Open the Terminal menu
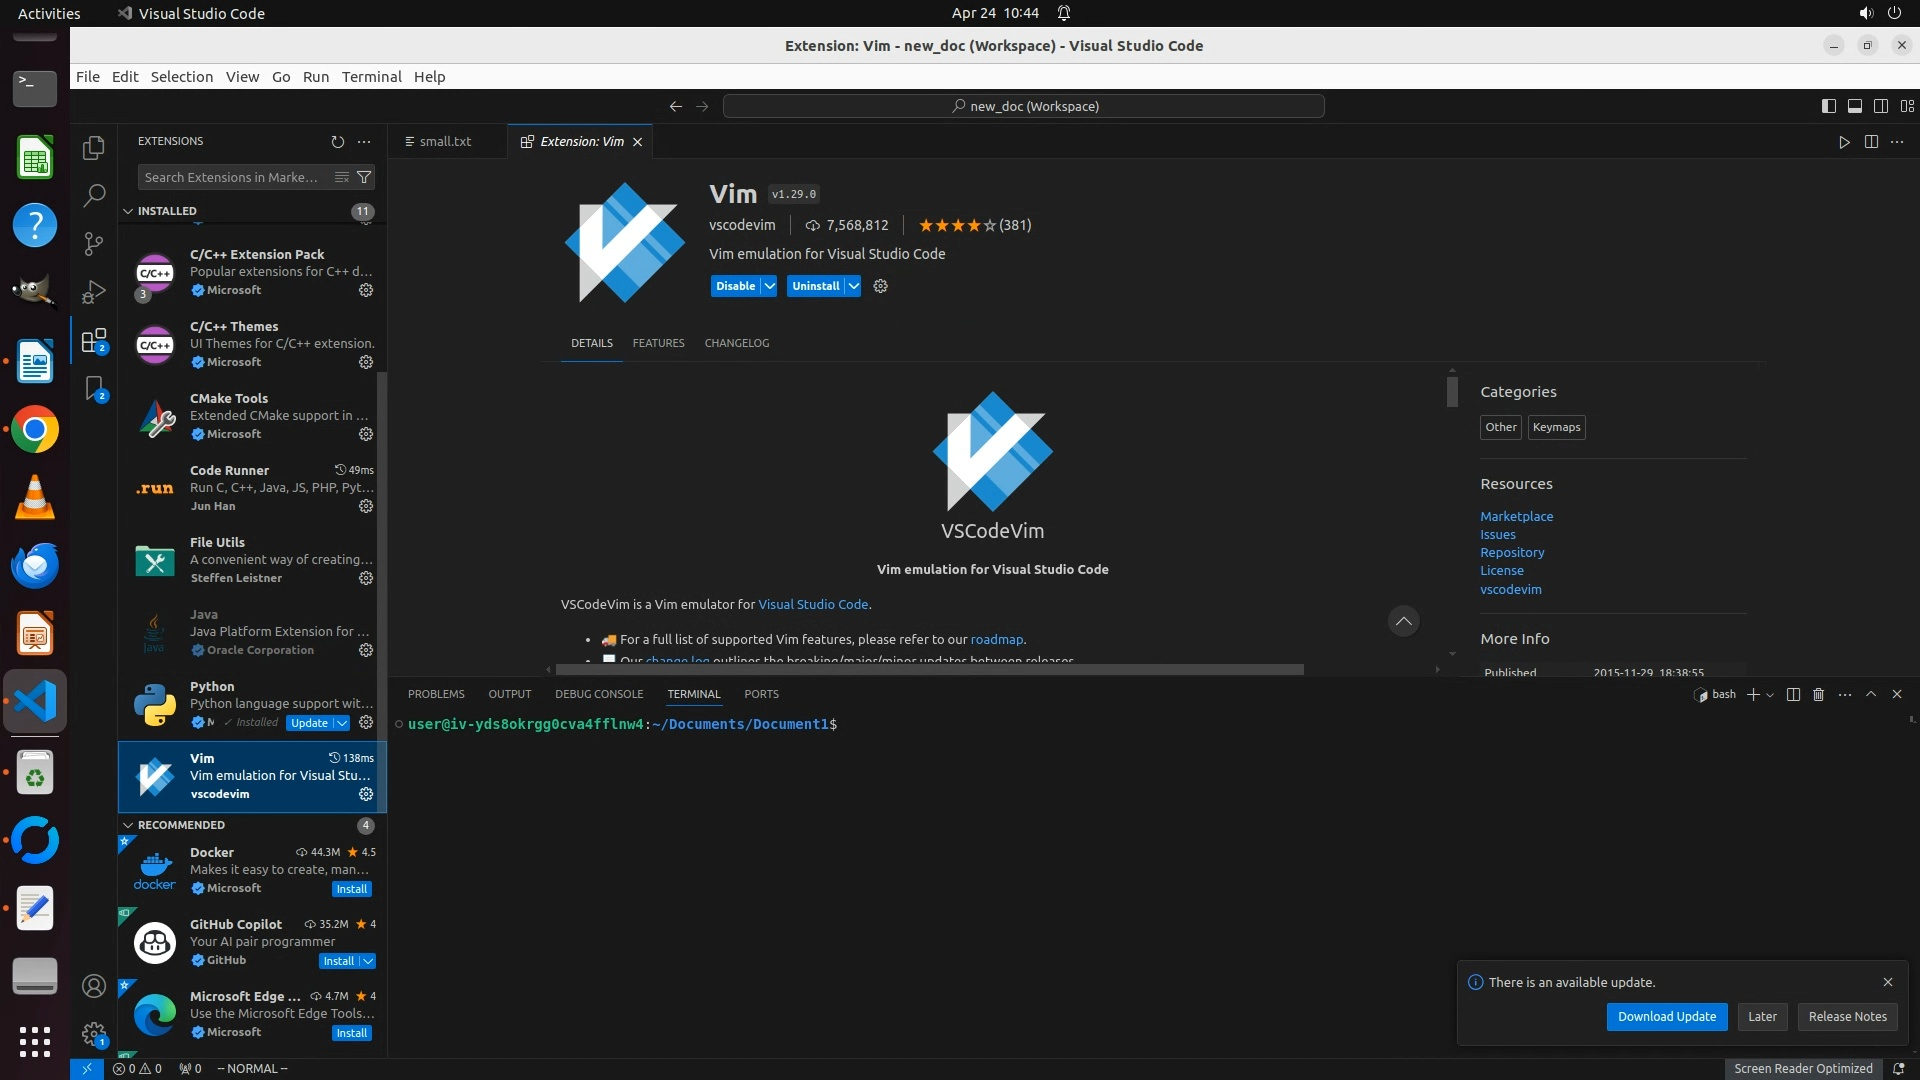Image resolution: width=1920 pixels, height=1080 pixels. [x=371, y=77]
